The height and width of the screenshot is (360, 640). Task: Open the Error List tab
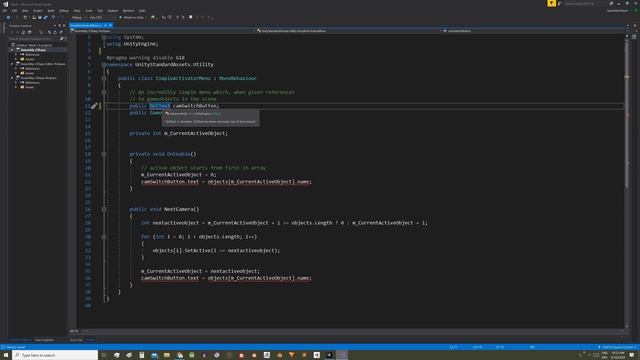[76, 340]
